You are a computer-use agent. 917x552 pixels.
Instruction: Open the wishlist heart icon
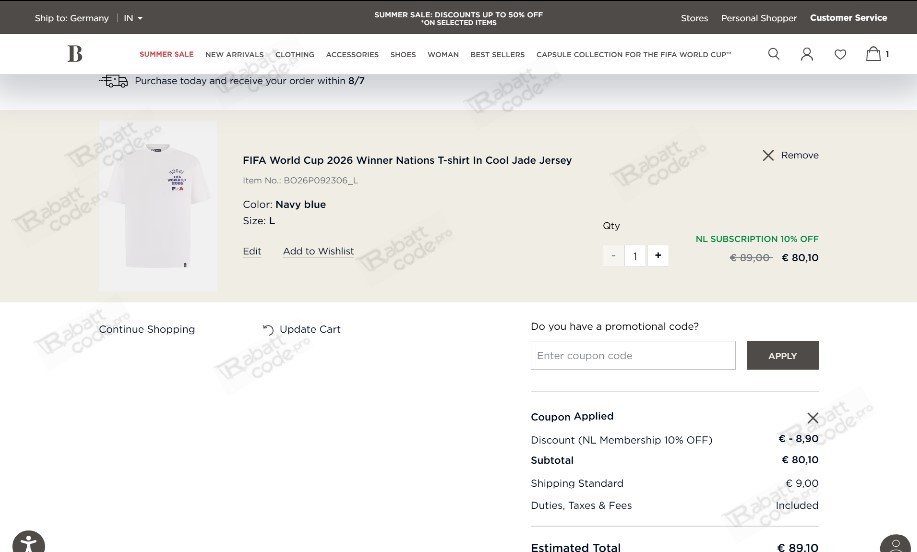840,54
